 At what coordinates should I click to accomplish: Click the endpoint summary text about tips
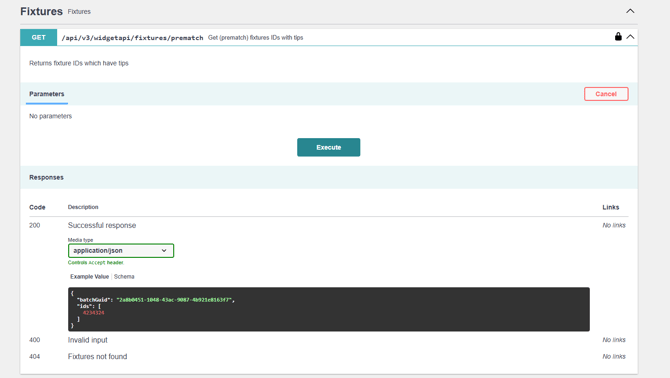[256, 38]
